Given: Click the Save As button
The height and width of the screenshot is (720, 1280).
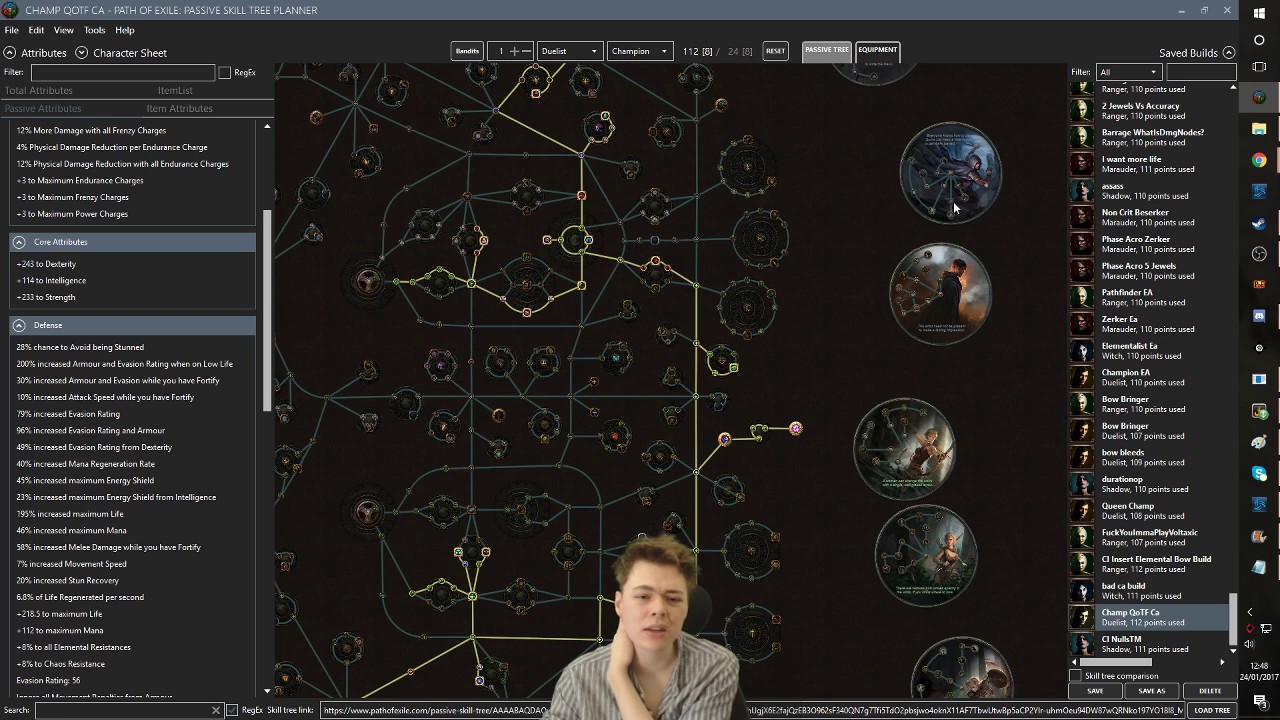Looking at the screenshot, I should pyautogui.click(x=1151, y=691).
